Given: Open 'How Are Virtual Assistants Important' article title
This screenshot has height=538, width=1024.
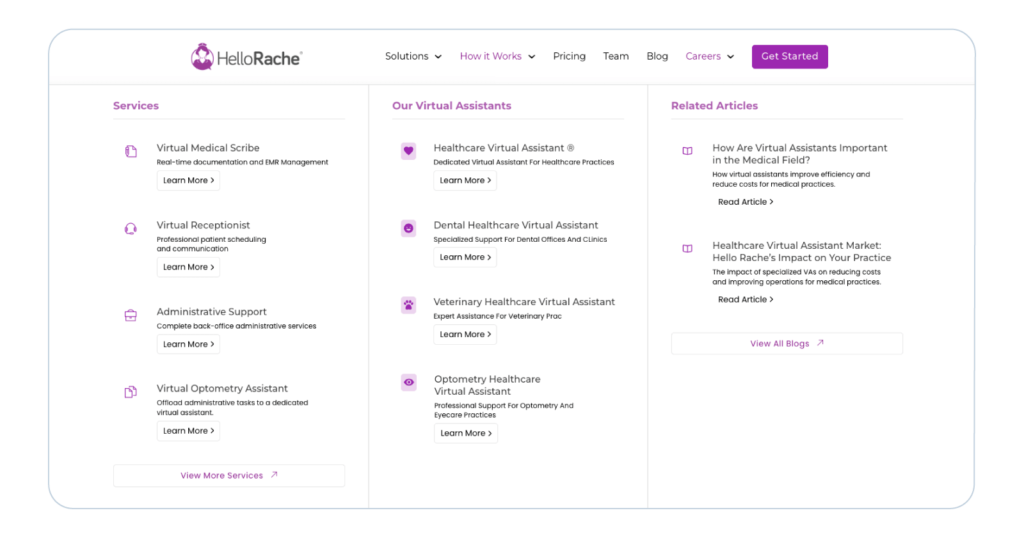Looking at the screenshot, I should (800, 154).
